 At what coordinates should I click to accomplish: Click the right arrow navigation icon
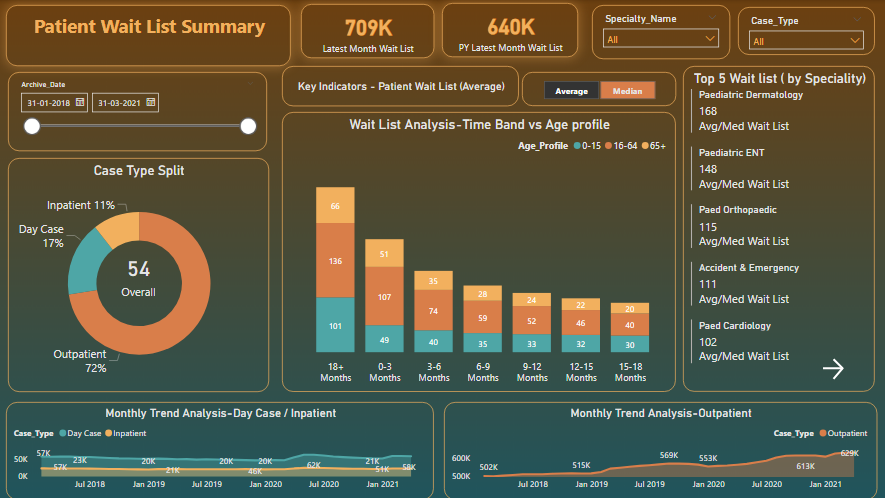point(833,369)
